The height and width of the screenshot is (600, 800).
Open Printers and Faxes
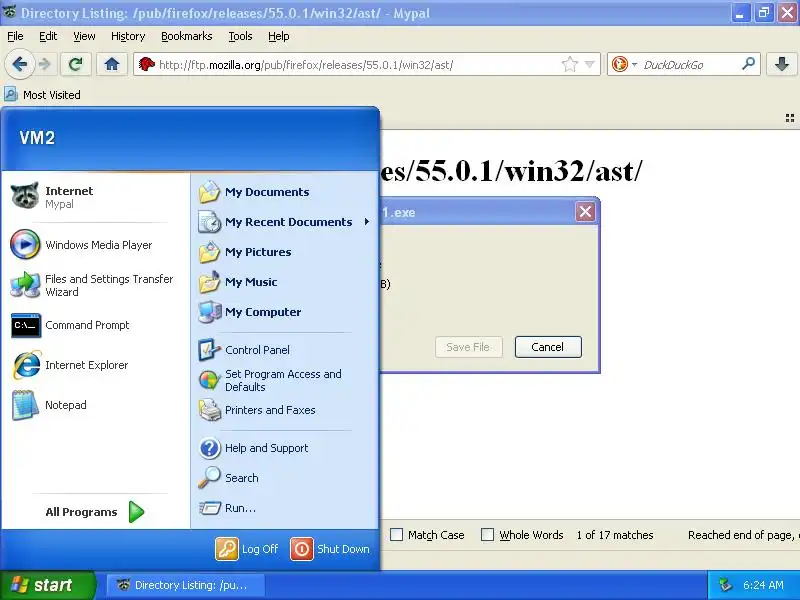click(x=285, y=410)
